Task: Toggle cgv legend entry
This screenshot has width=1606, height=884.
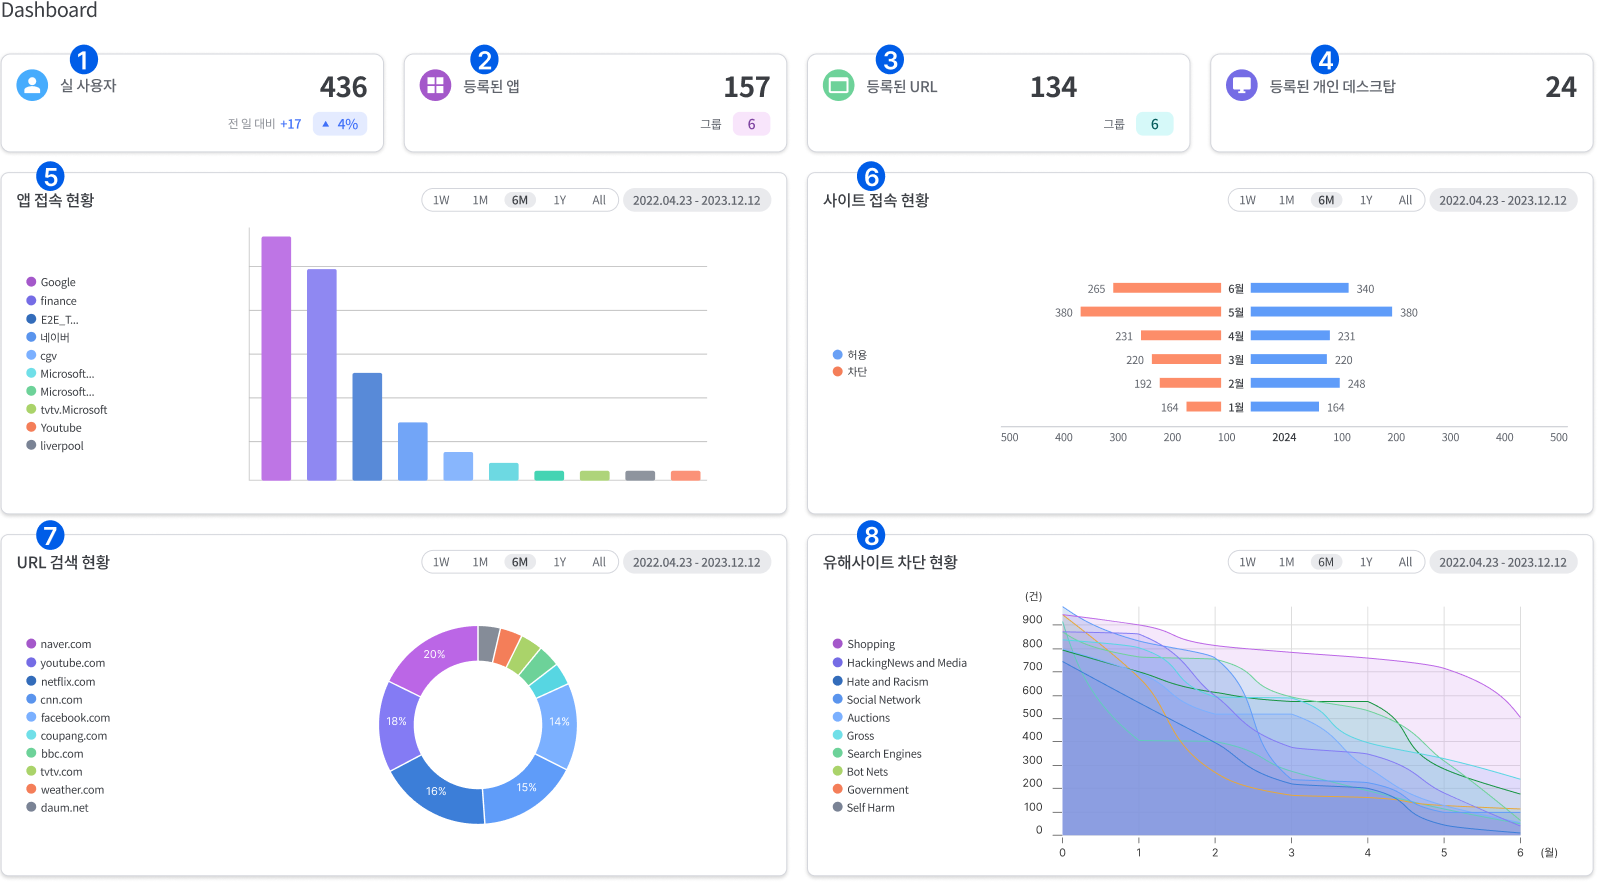Action: coord(42,356)
